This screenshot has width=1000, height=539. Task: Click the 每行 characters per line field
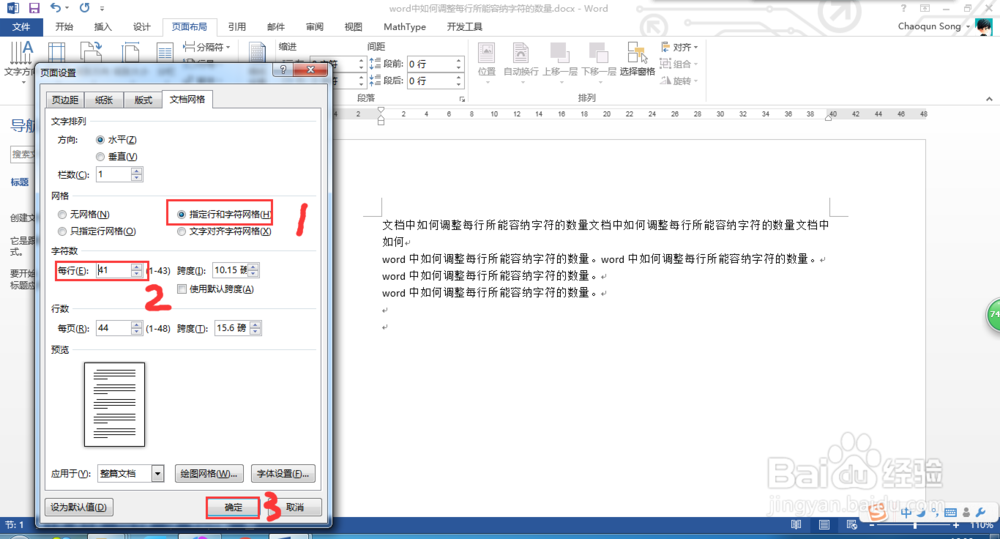point(119,270)
